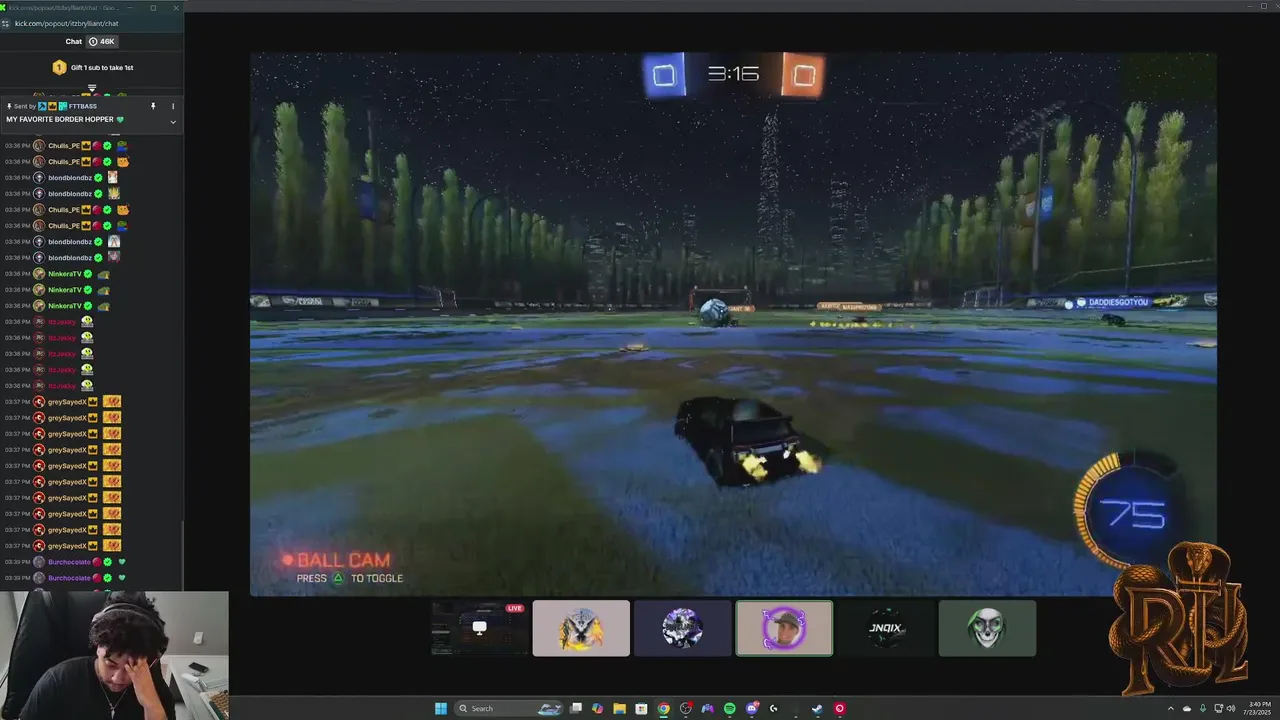Switch to Google Chrome on taskbar

click(x=663, y=708)
